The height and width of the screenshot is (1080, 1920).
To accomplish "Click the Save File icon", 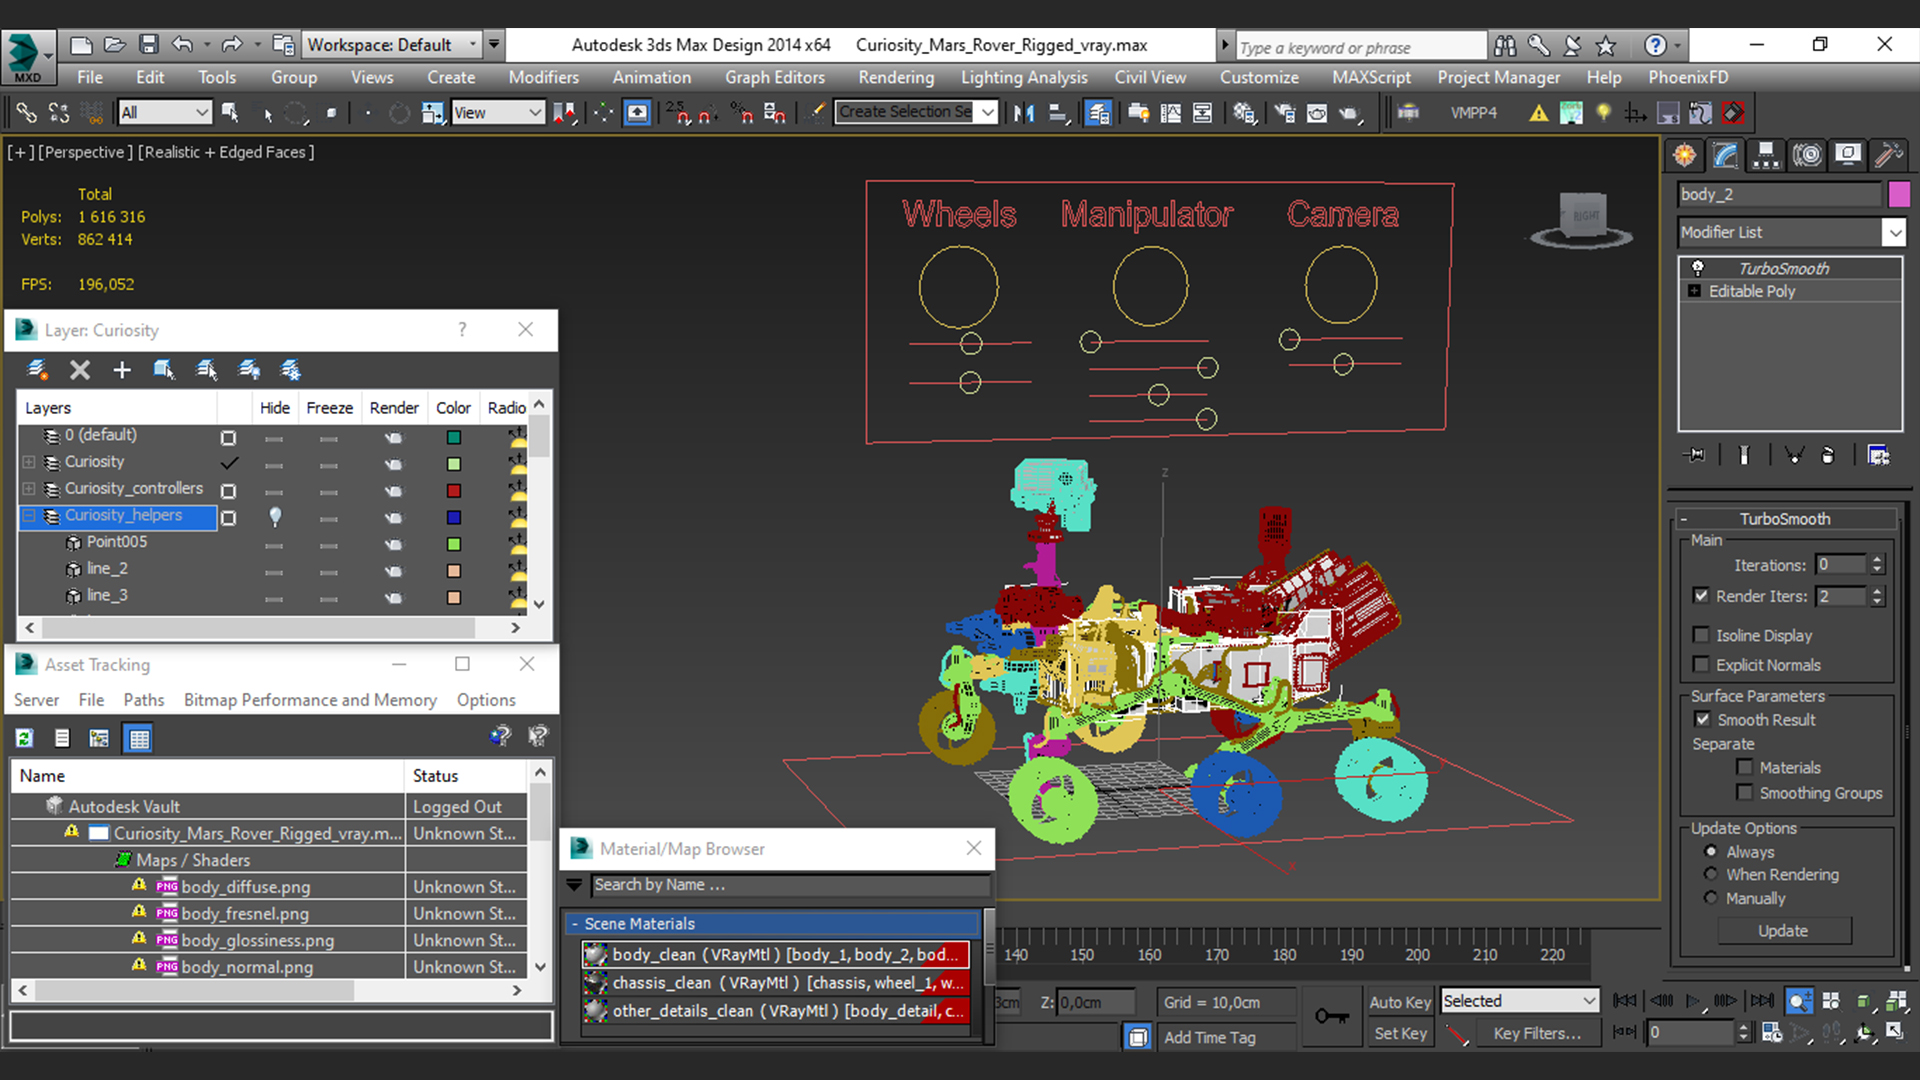I will (x=148, y=45).
